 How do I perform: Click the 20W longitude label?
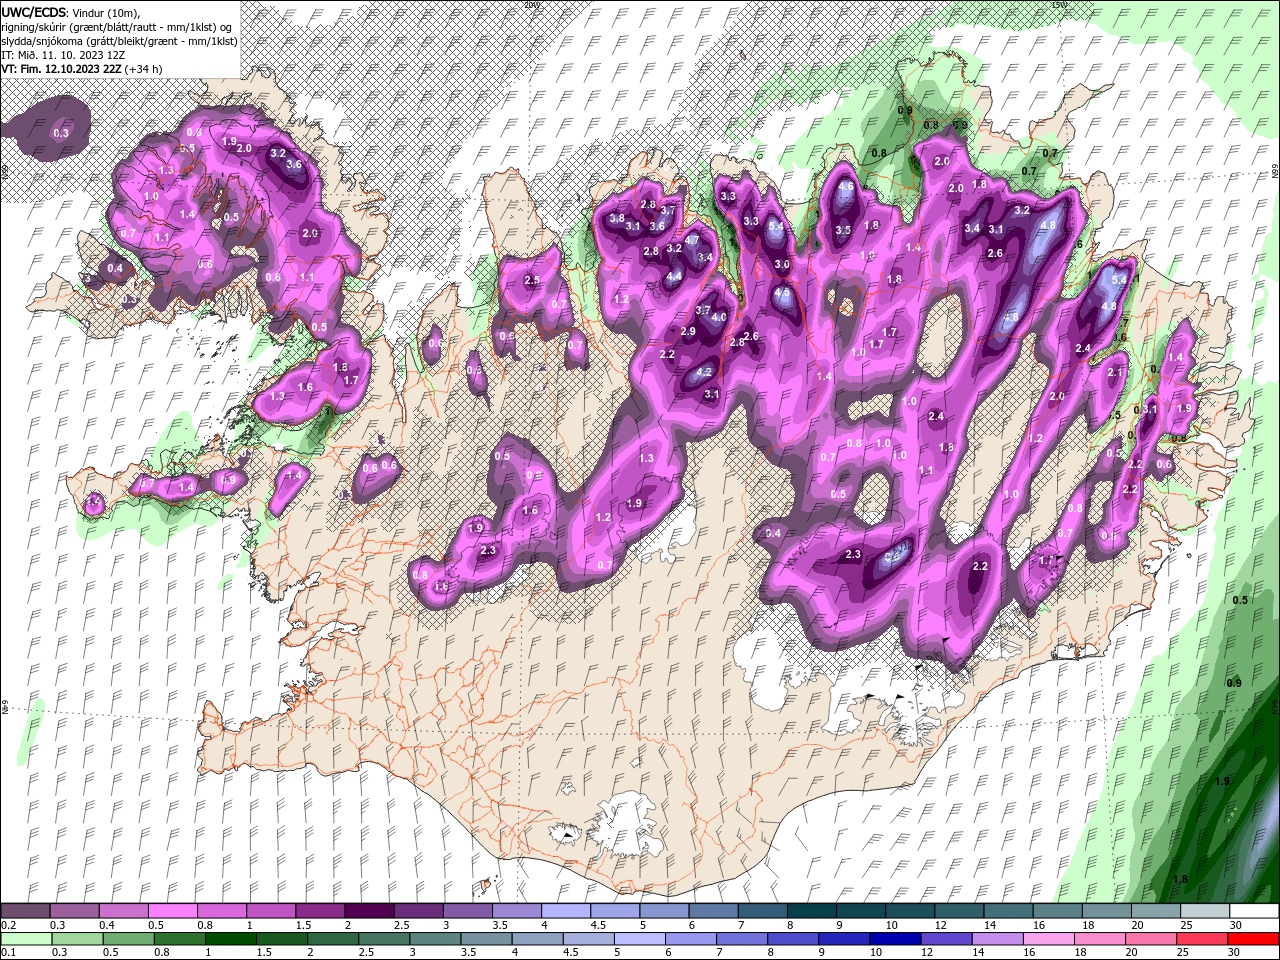click(x=530, y=5)
